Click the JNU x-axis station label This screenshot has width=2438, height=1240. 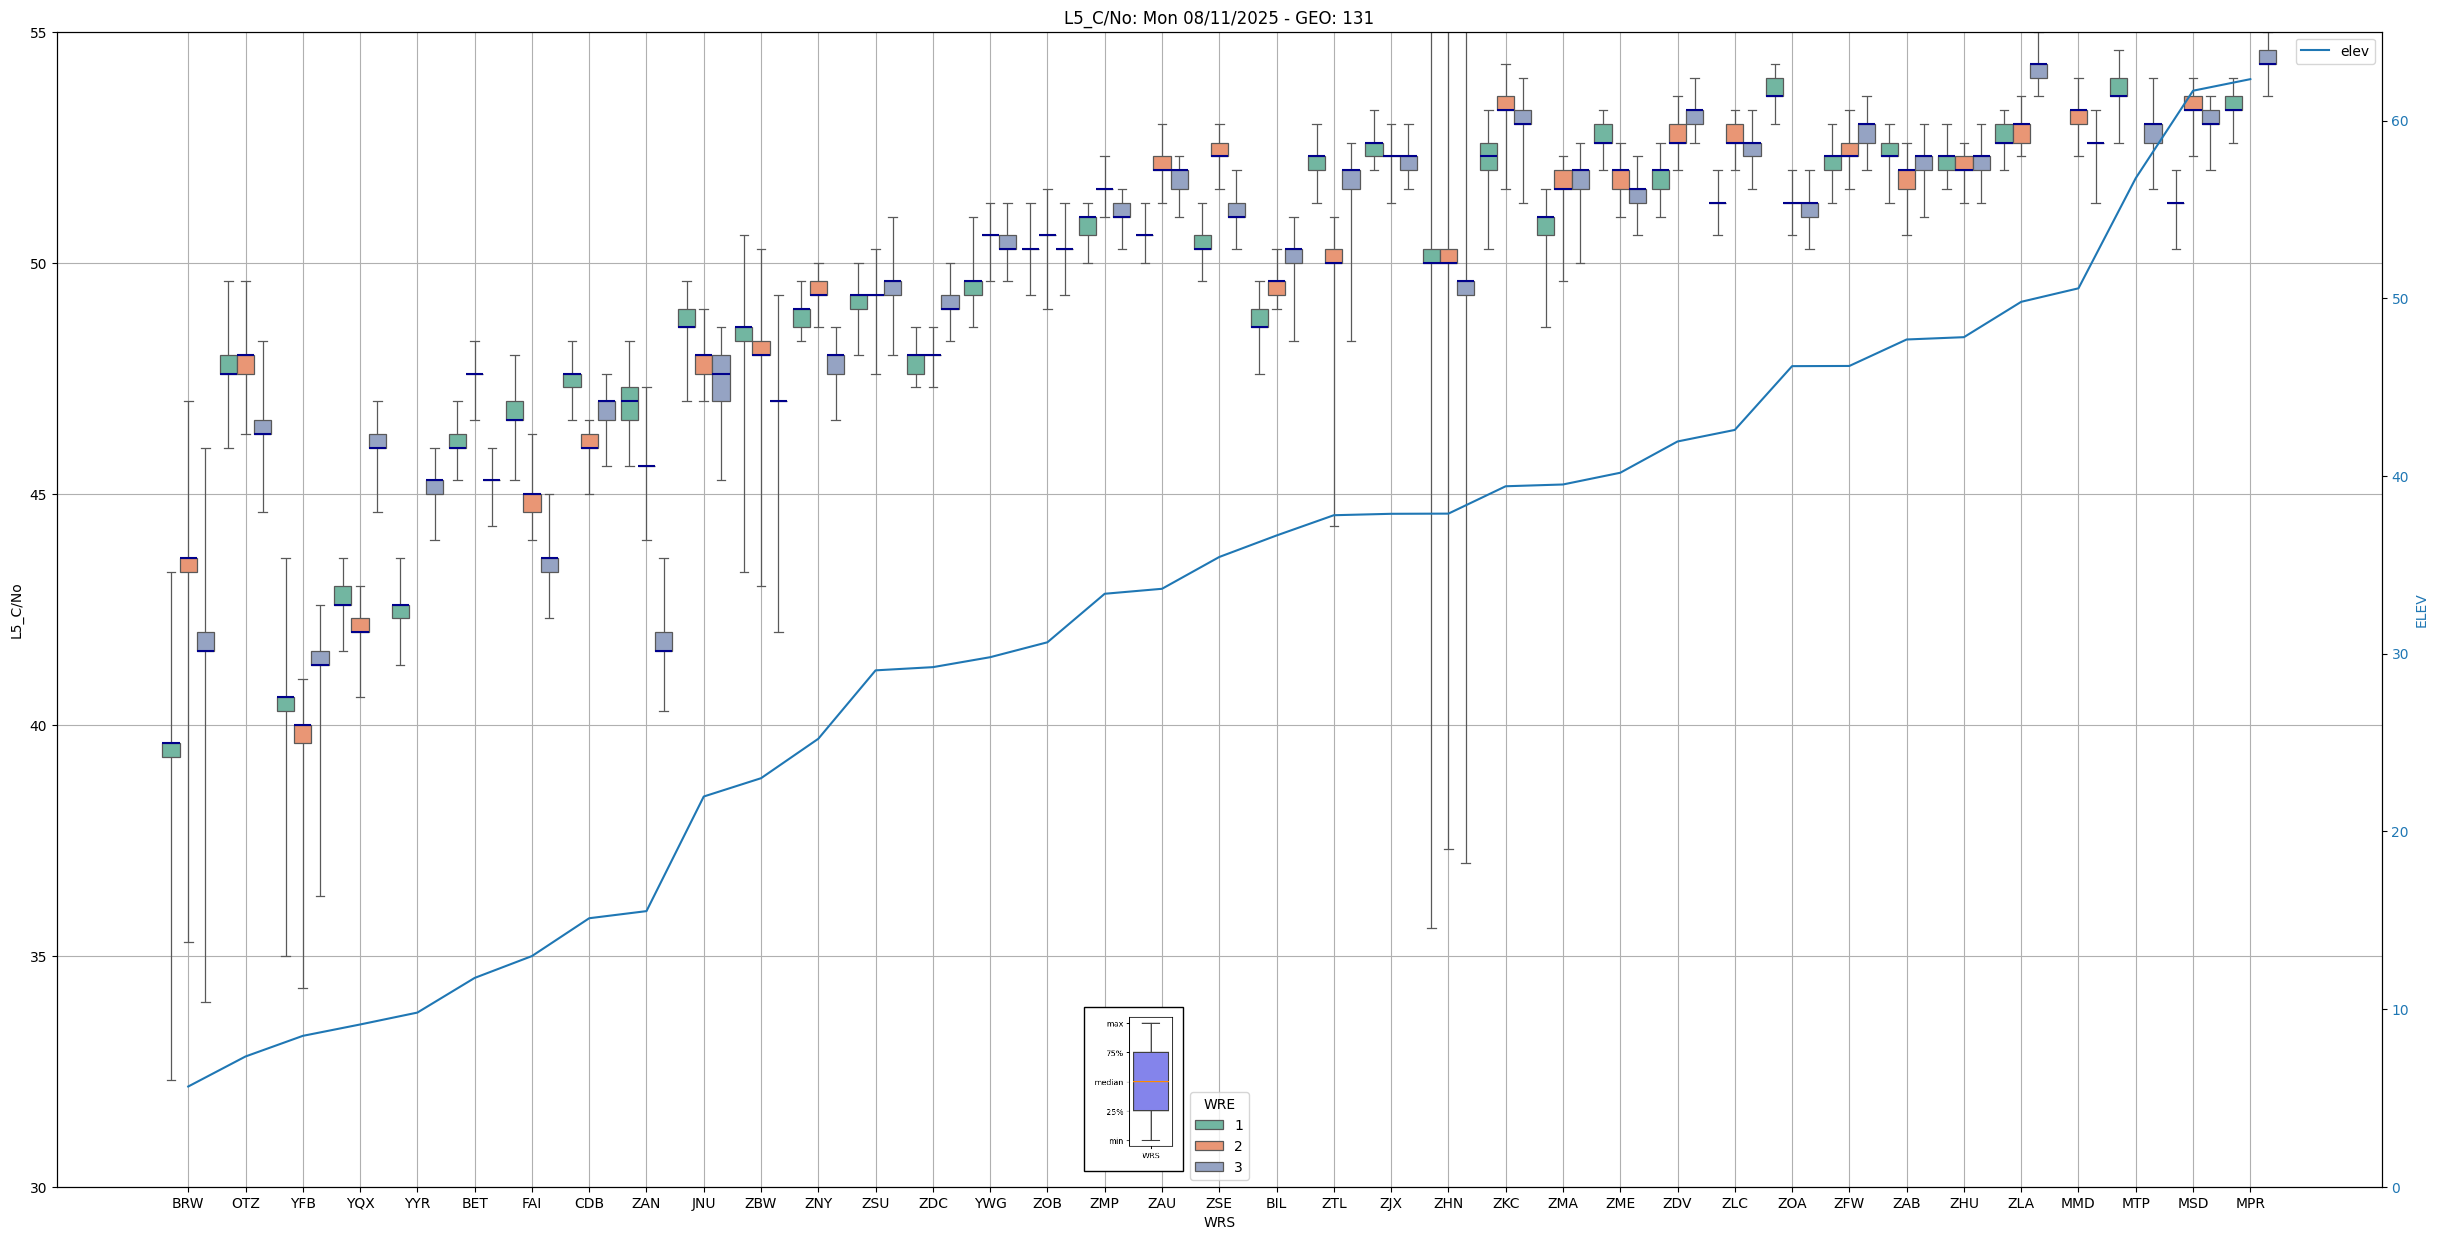coord(703,1203)
